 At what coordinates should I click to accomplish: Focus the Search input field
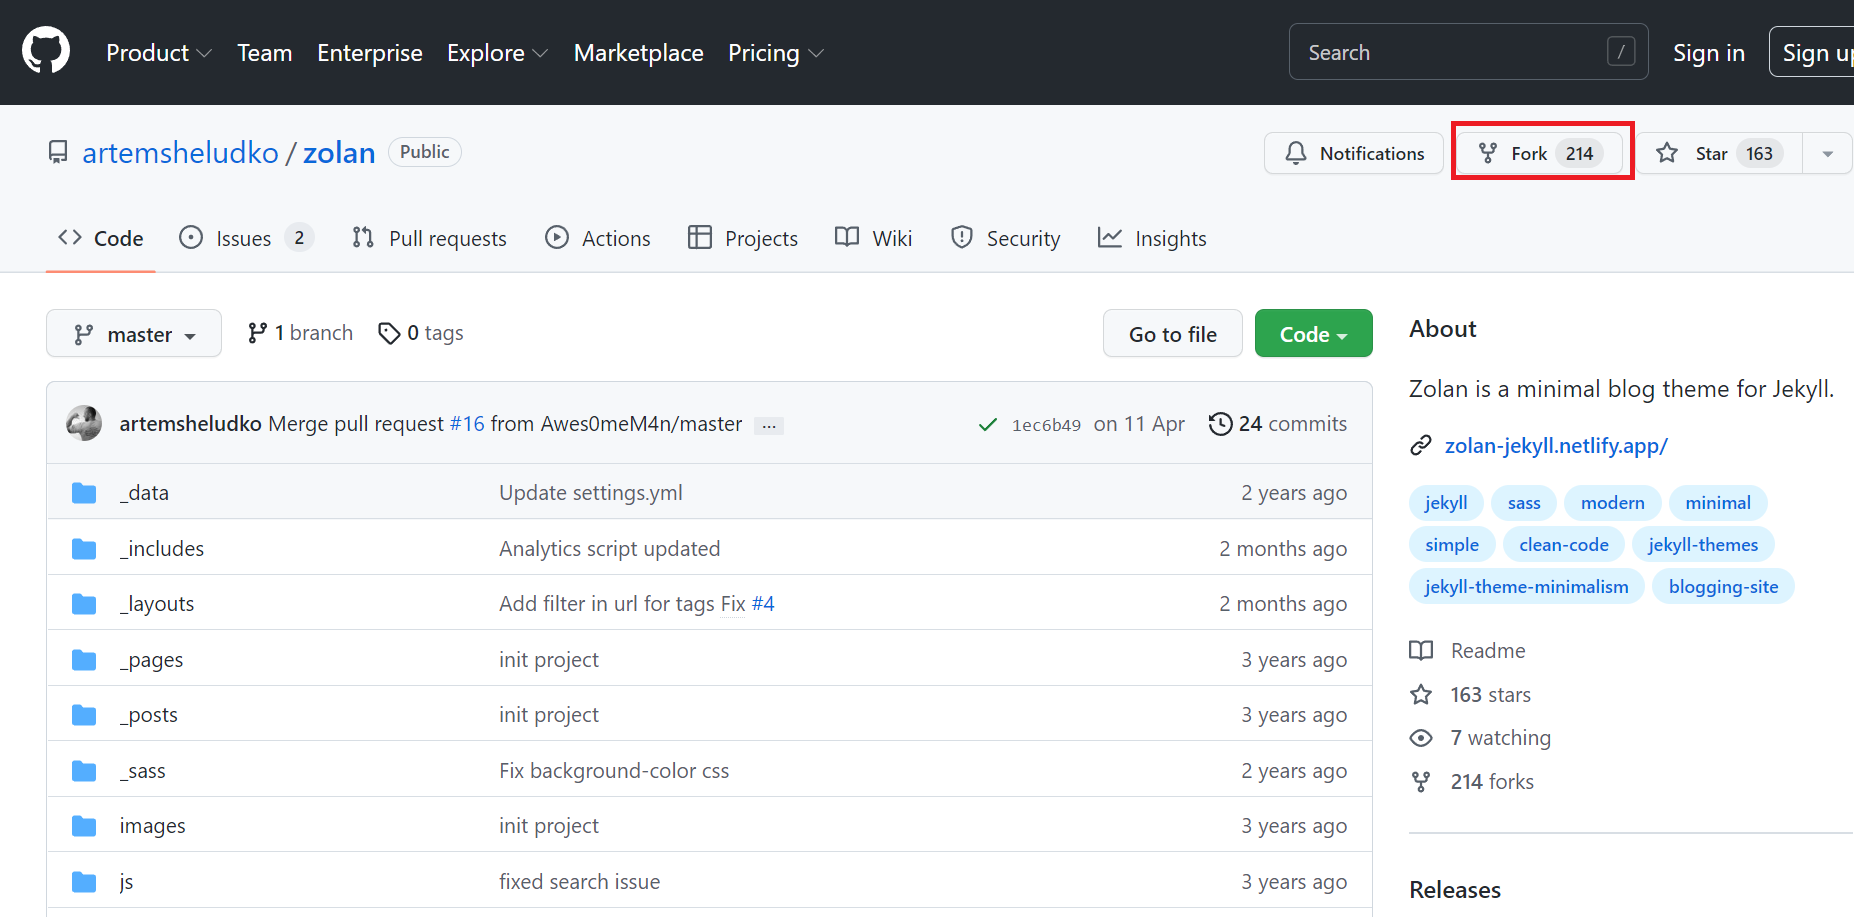1450,52
